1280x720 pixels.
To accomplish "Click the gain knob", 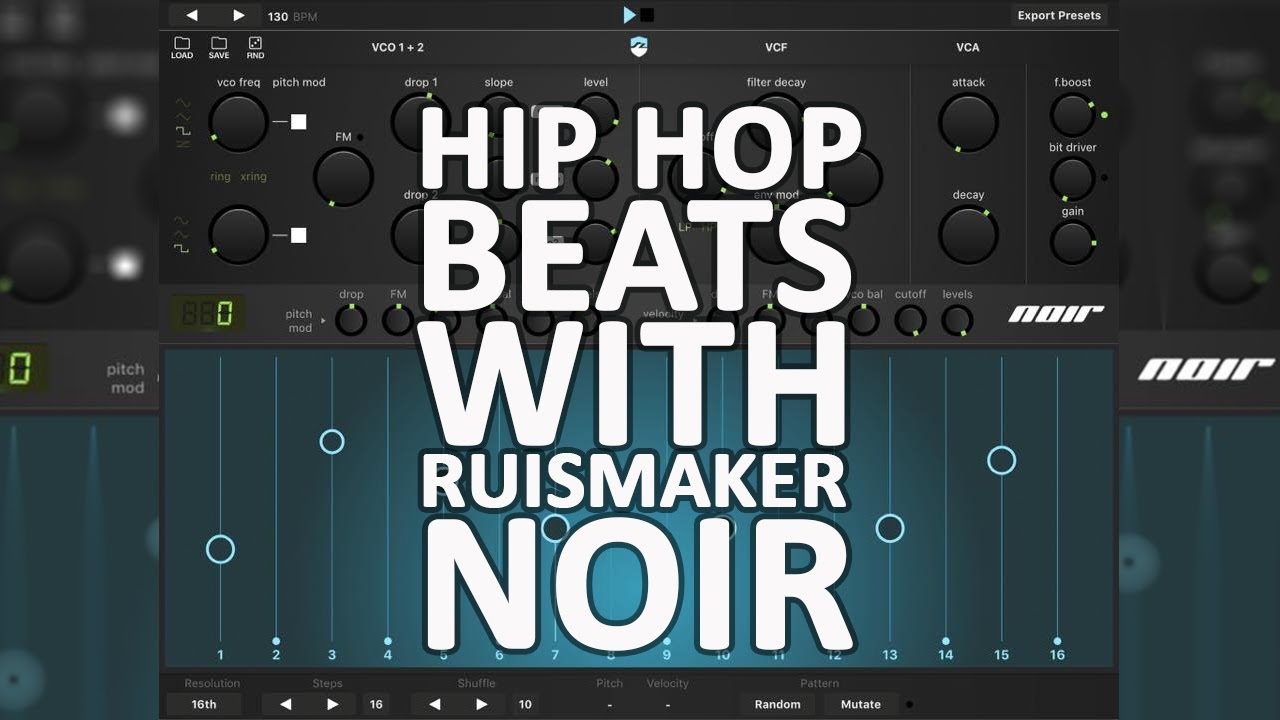I will coord(1072,242).
